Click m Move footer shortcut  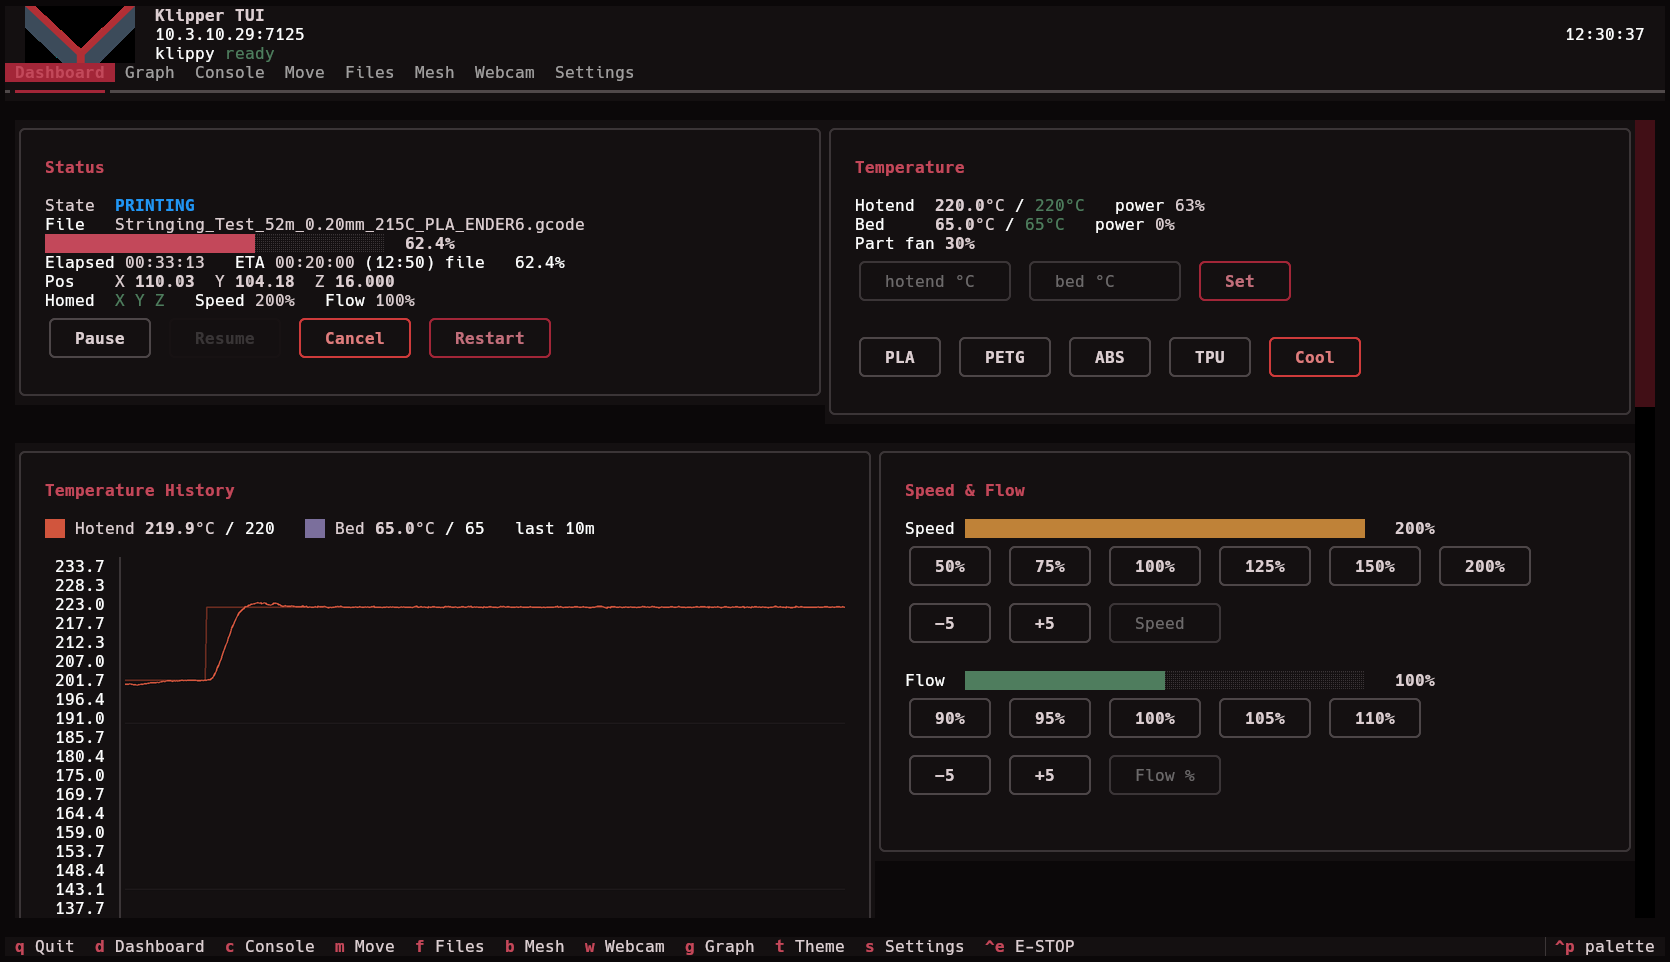(x=365, y=946)
